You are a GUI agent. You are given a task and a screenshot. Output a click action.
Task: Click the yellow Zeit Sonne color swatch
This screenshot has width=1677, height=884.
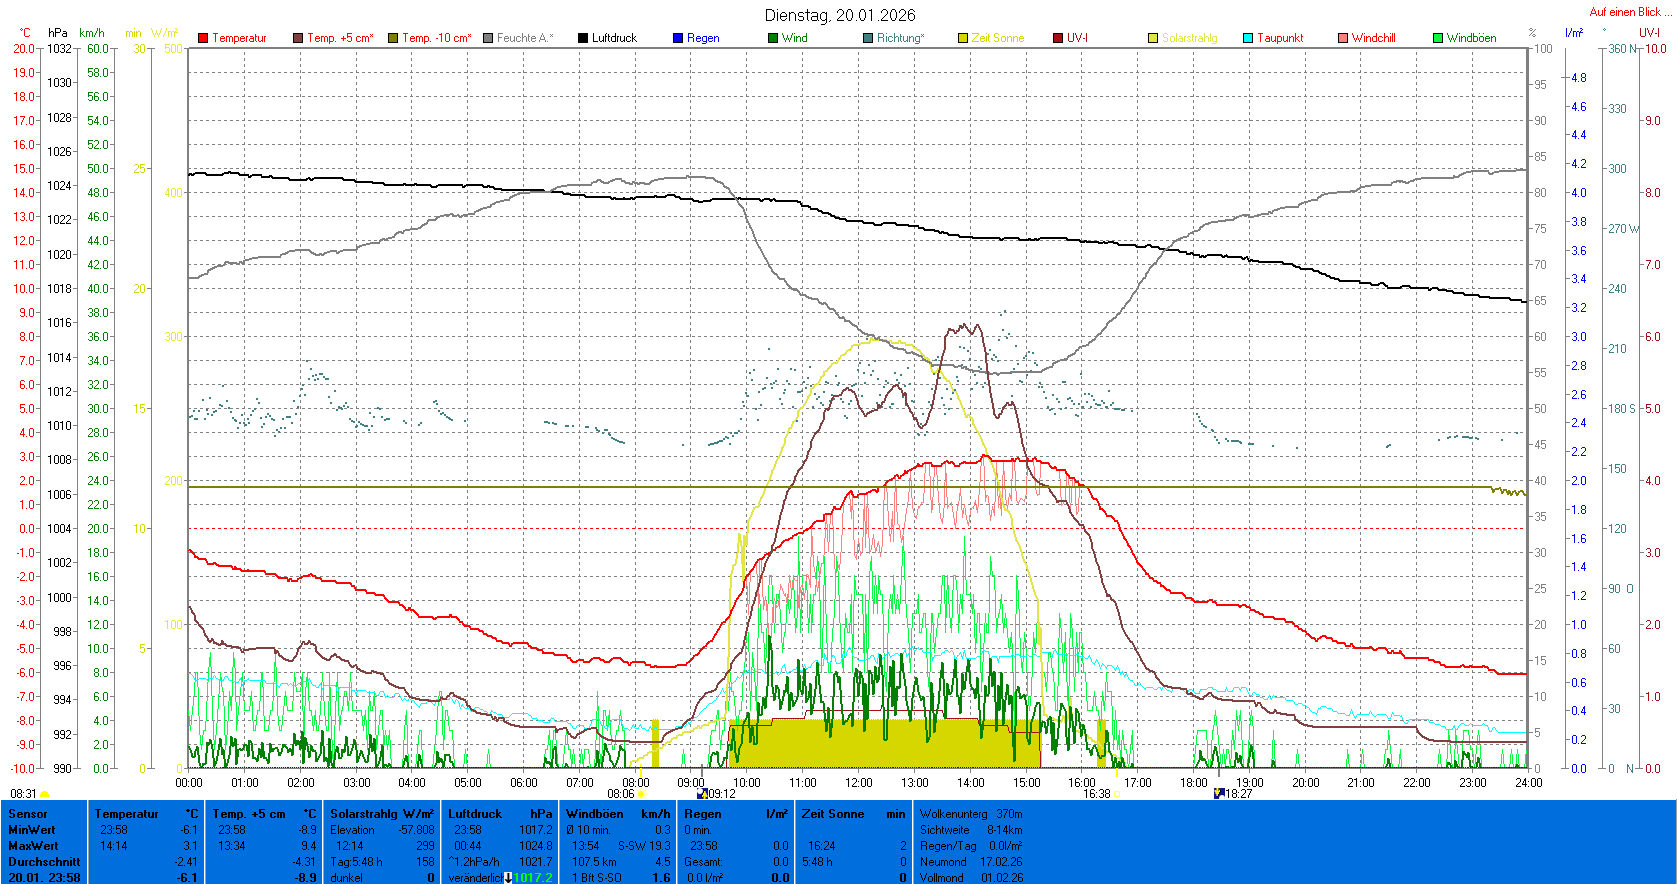[x=963, y=38]
